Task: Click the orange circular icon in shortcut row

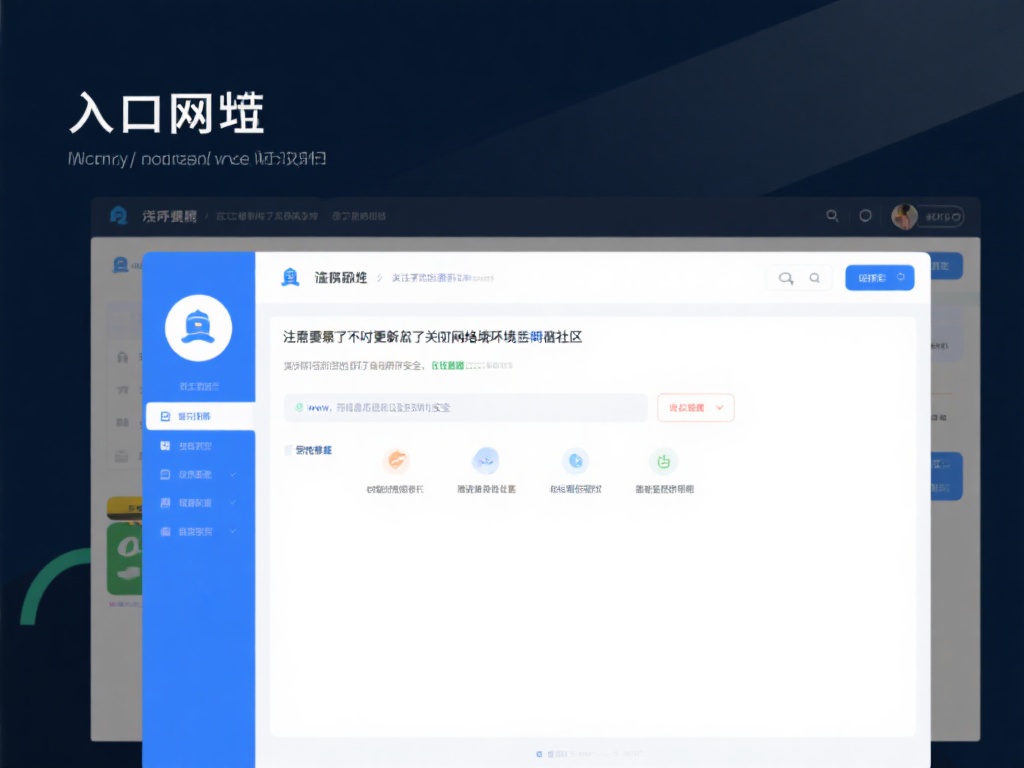Action: pos(396,461)
